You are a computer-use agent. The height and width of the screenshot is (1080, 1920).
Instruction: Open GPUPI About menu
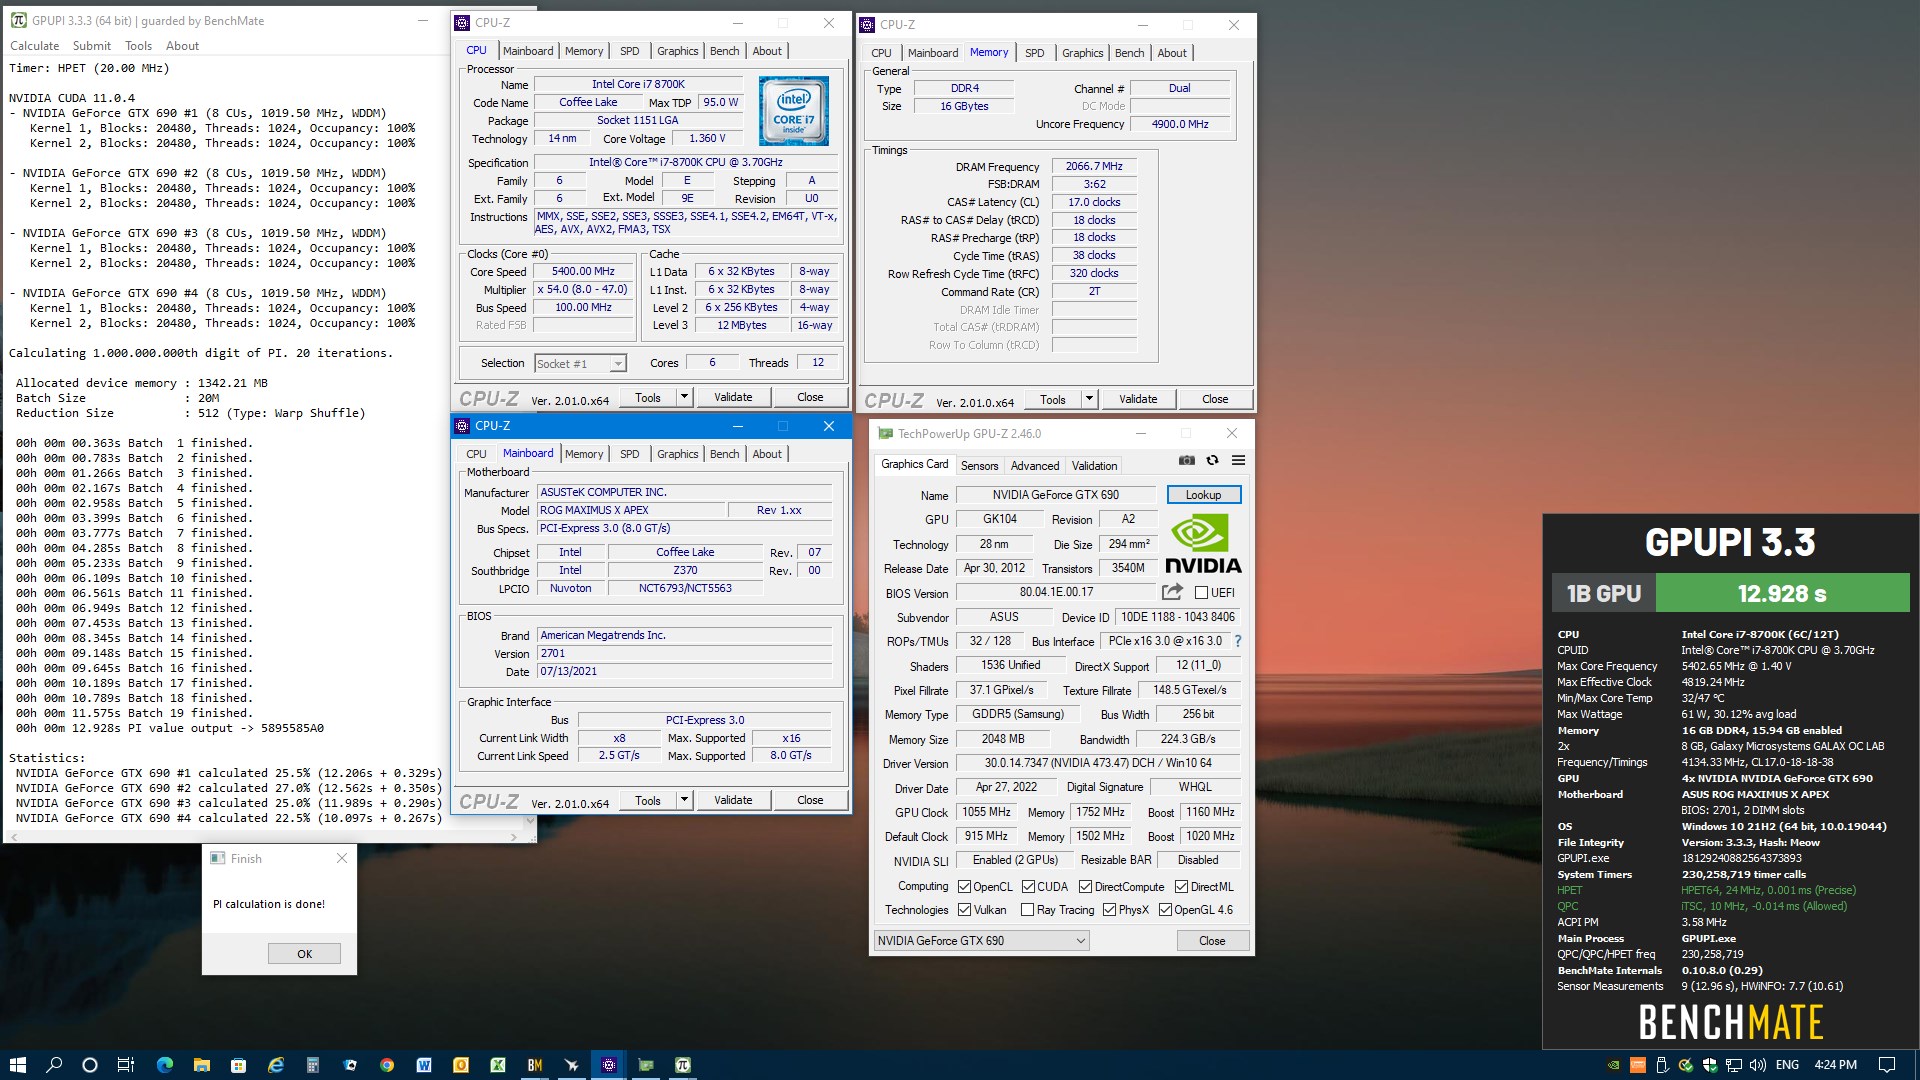coord(182,46)
